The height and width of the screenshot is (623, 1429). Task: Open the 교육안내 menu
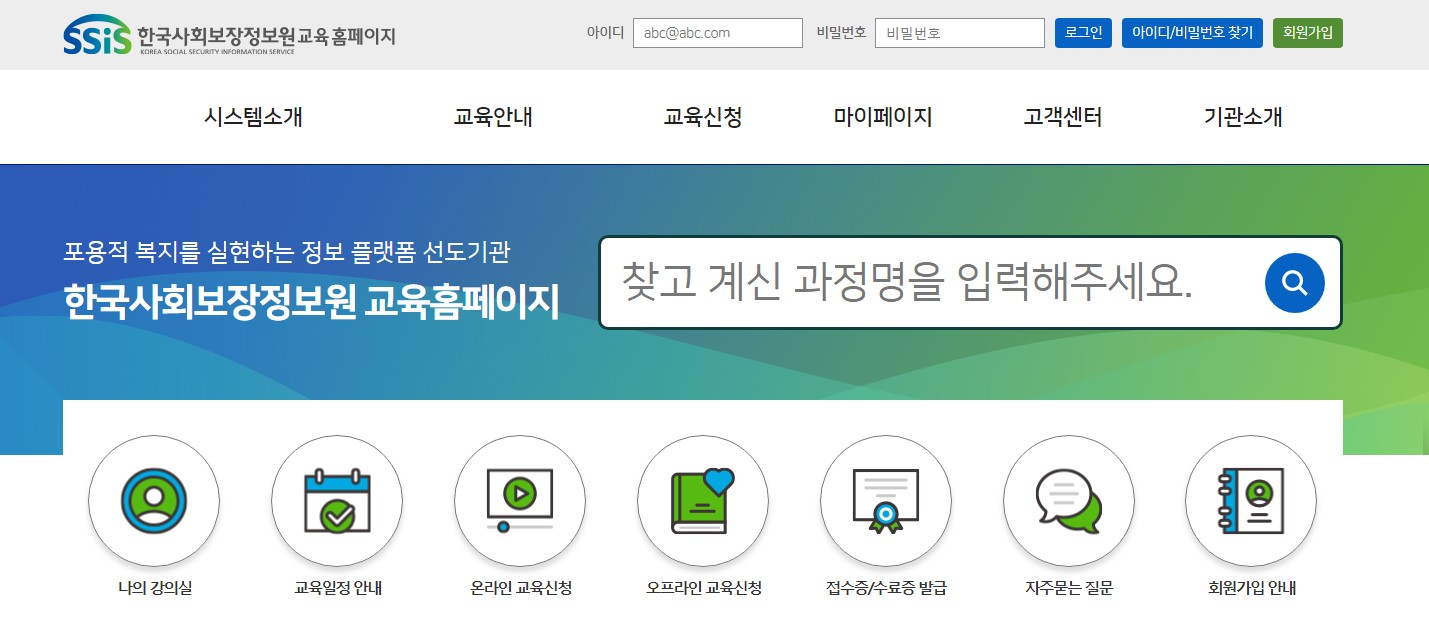493,117
